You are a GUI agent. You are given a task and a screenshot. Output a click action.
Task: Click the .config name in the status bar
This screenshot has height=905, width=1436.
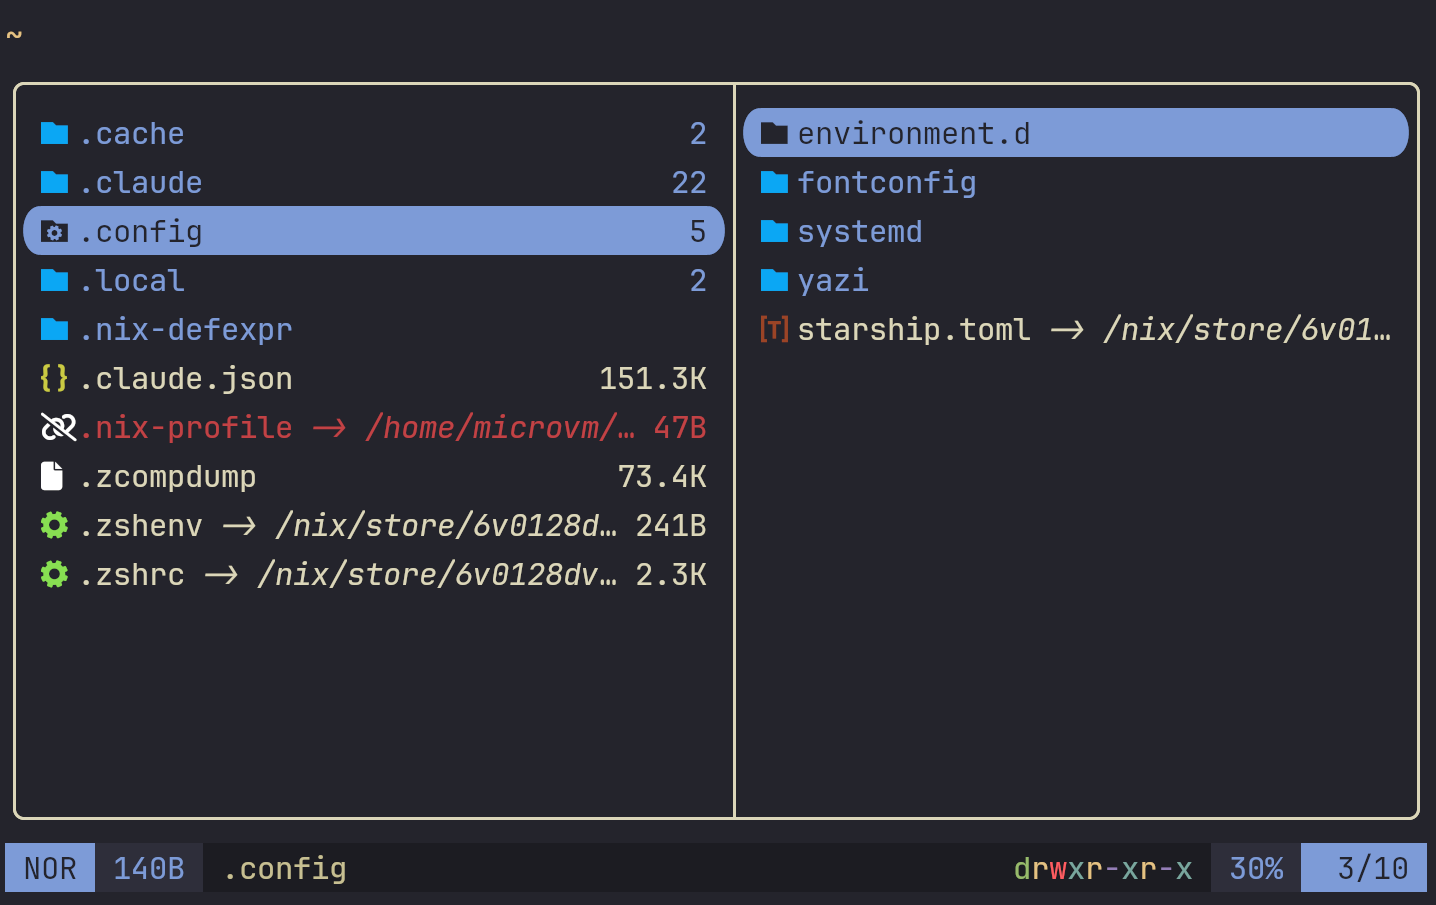[284, 869]
